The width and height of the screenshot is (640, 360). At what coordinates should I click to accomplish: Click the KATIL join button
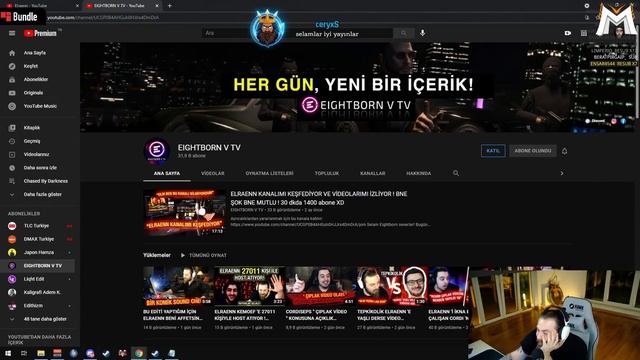493,151
